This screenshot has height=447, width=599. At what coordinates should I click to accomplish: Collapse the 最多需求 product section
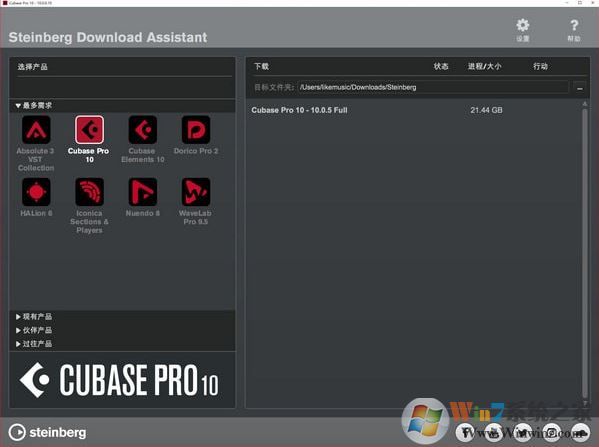pos(34,105)
